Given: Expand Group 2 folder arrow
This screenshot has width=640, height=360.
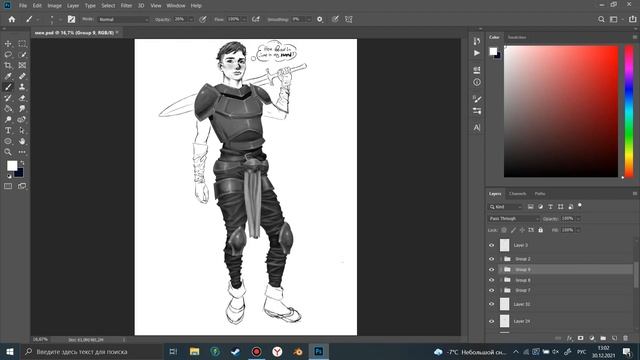Looking at the screenshot, I should click(x=501, y=259).
